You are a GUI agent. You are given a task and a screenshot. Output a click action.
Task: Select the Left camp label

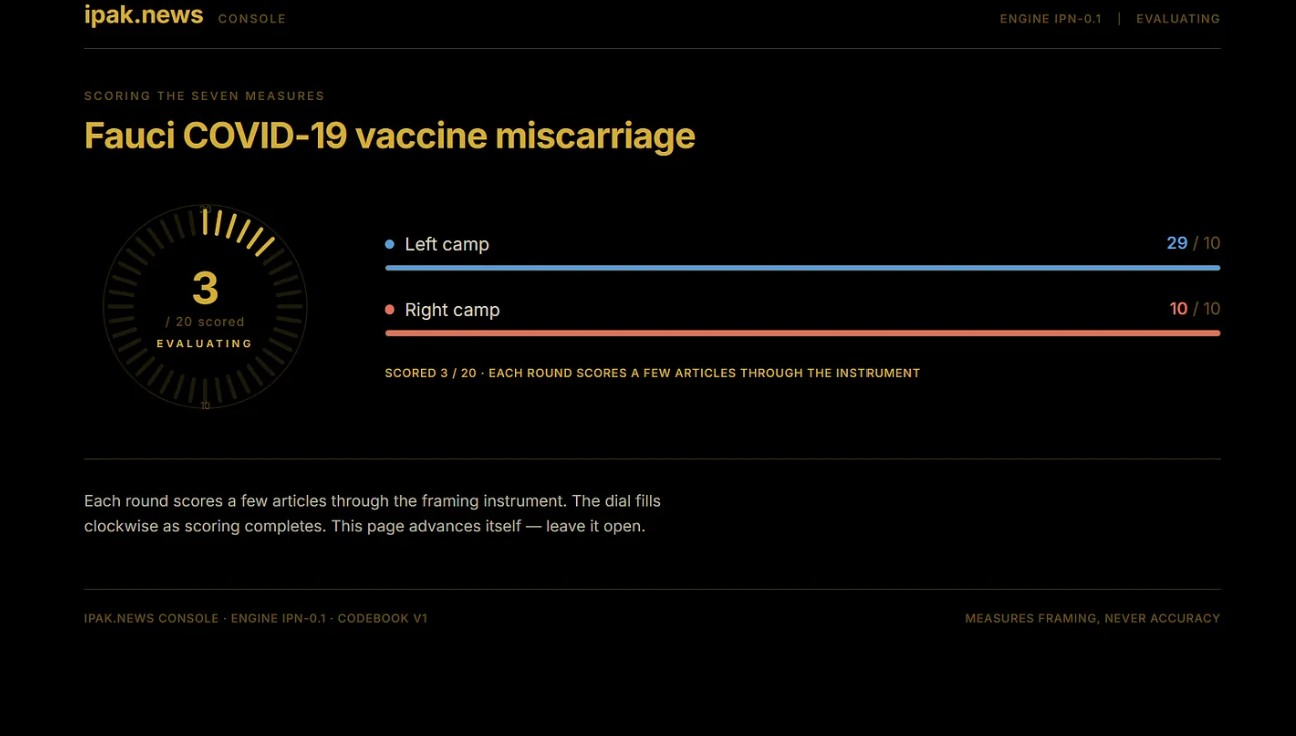coord(447,244)
